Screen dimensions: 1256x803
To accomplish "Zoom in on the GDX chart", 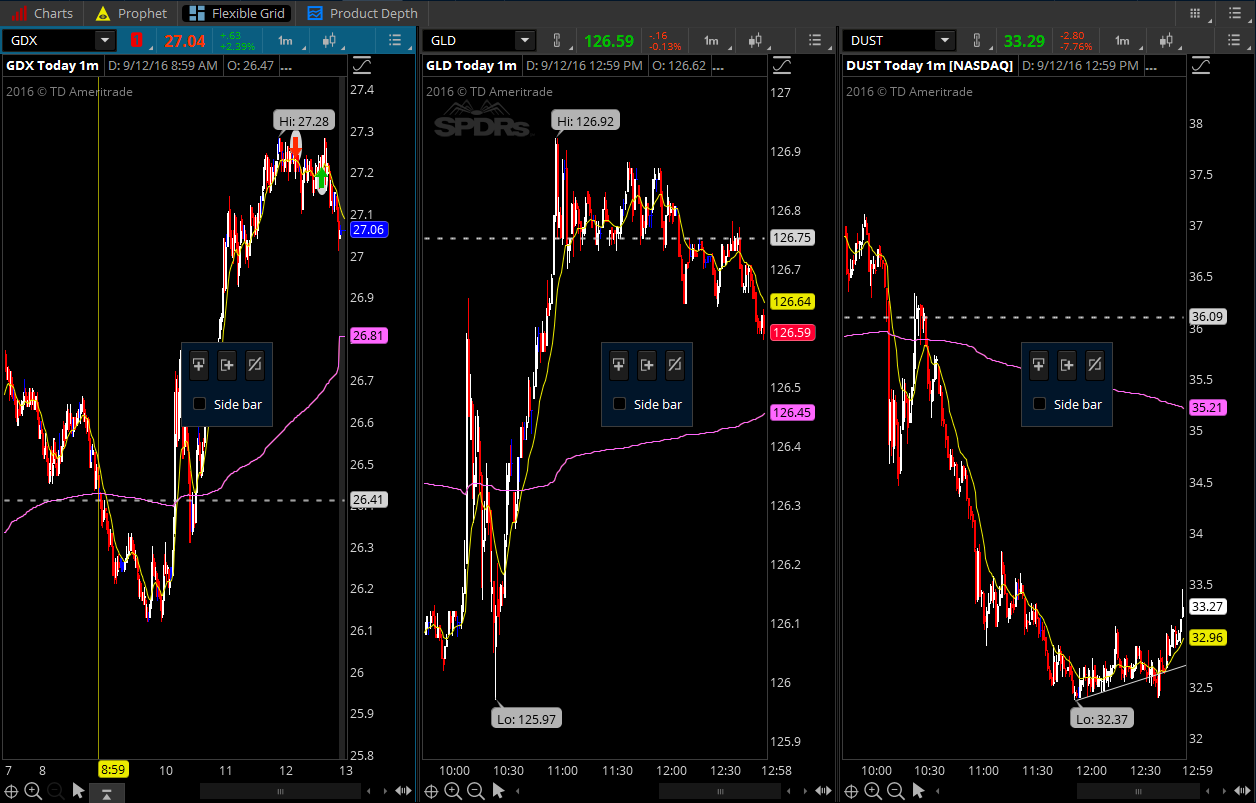I will pos(33,791).
